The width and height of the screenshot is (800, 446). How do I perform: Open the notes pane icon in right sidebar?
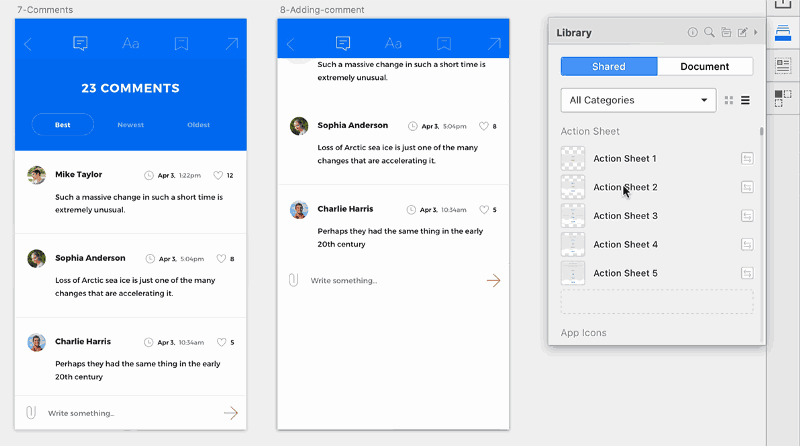tap(783, 65)
